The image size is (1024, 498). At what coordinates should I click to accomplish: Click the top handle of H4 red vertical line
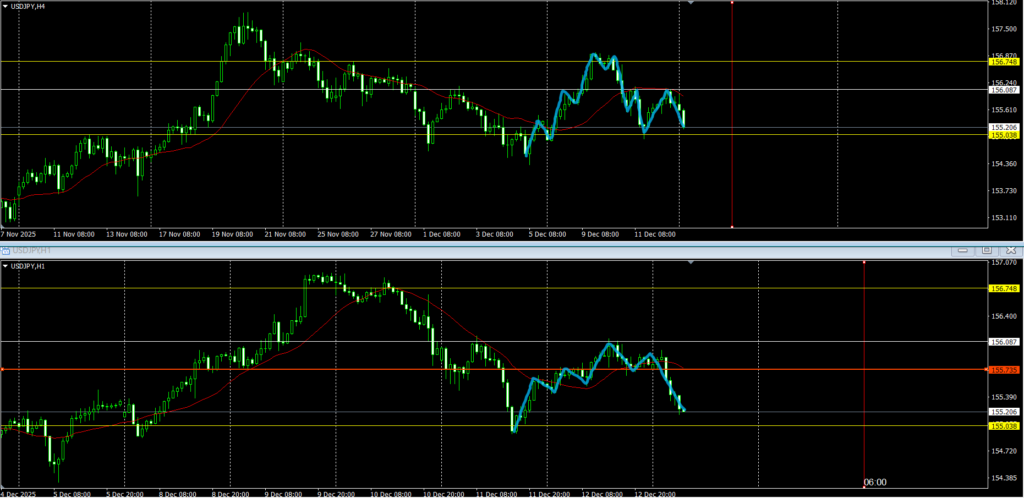pyautogui.click(x=733, y=2)
